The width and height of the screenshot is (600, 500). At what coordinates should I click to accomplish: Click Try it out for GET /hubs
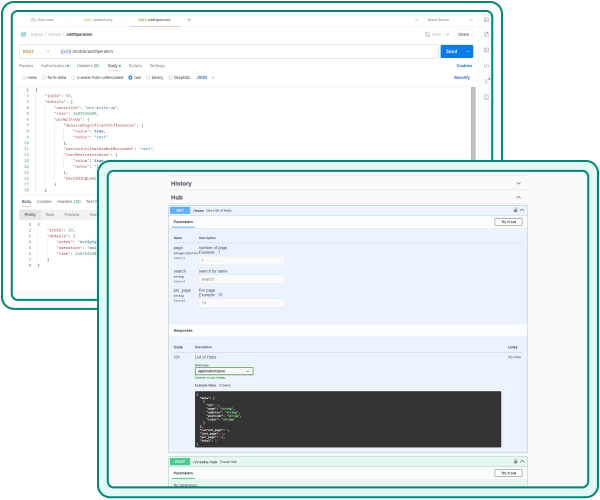(x=508, y=222)
